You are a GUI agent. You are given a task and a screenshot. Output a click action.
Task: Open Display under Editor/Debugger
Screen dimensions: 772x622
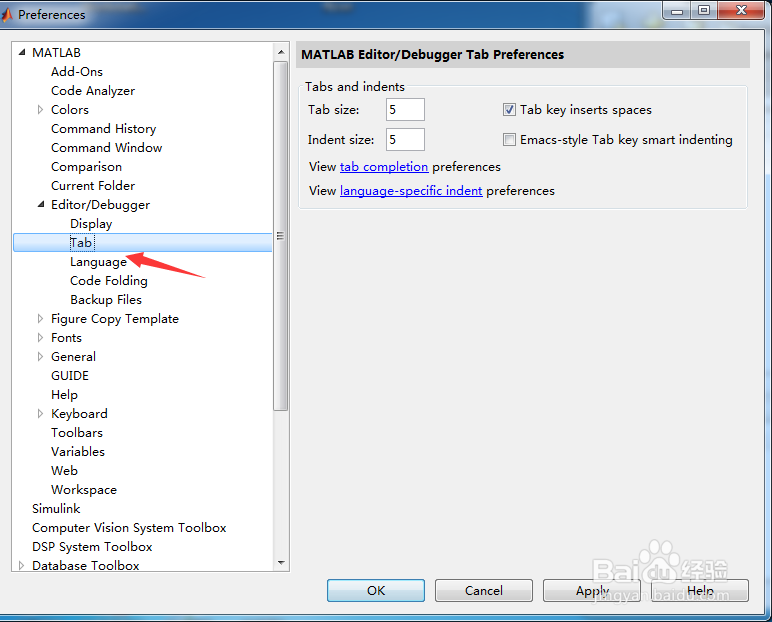[x=91, y=224]
